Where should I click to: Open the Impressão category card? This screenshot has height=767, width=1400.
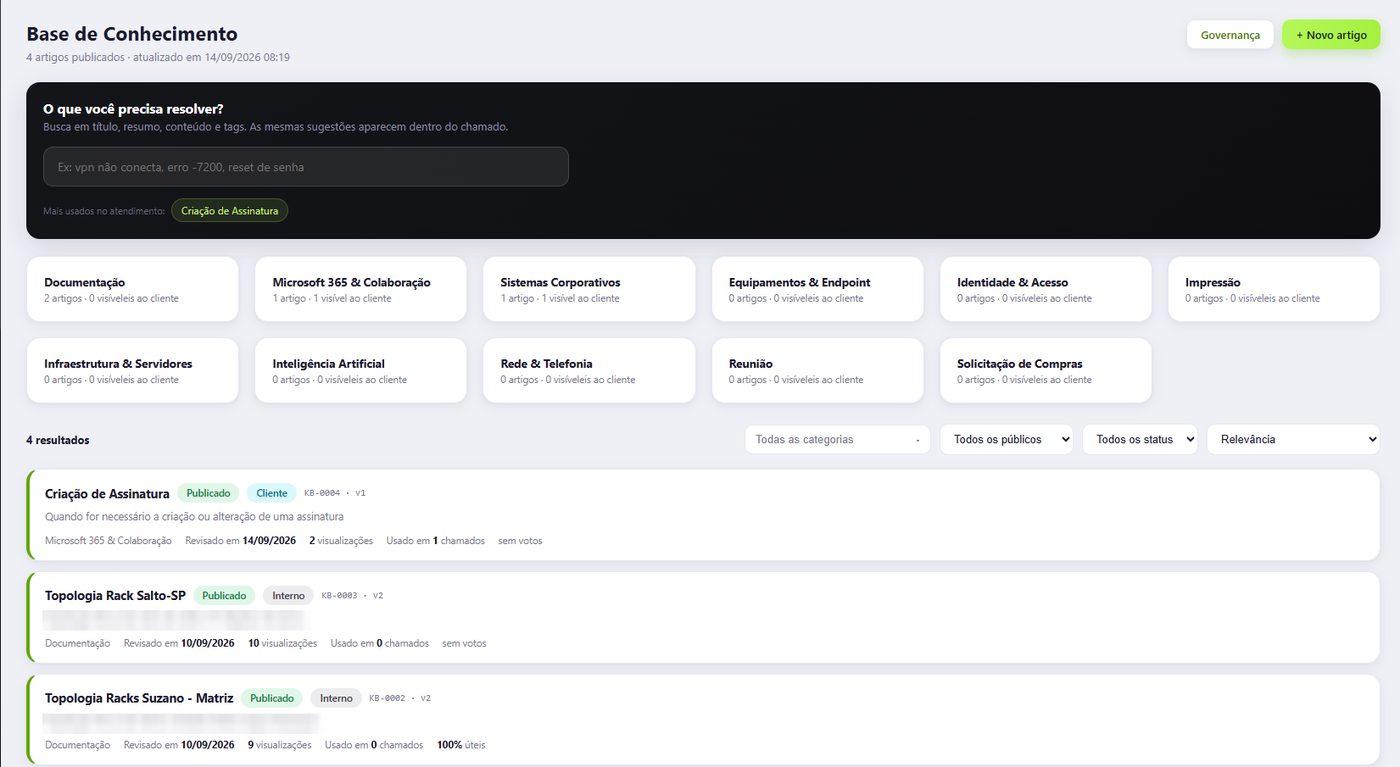(1274, 290)
